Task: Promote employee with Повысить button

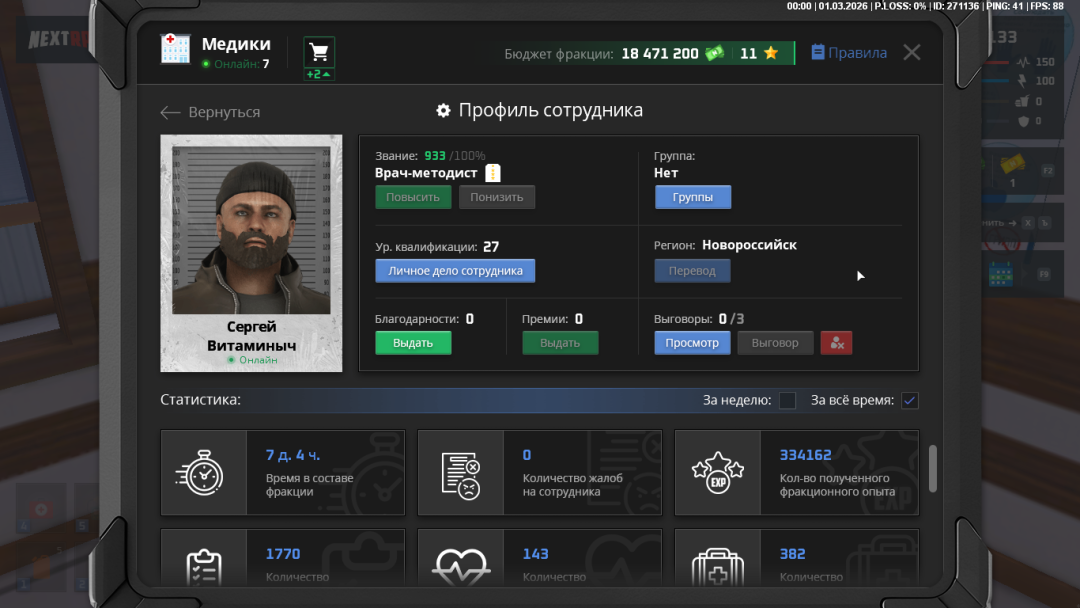Action: [x=413, y=197]
